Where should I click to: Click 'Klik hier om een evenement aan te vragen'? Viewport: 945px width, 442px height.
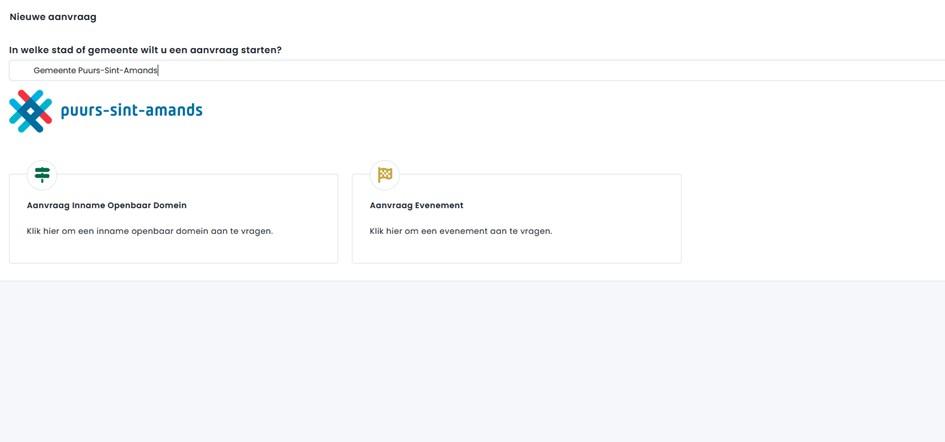click(460, 231)
